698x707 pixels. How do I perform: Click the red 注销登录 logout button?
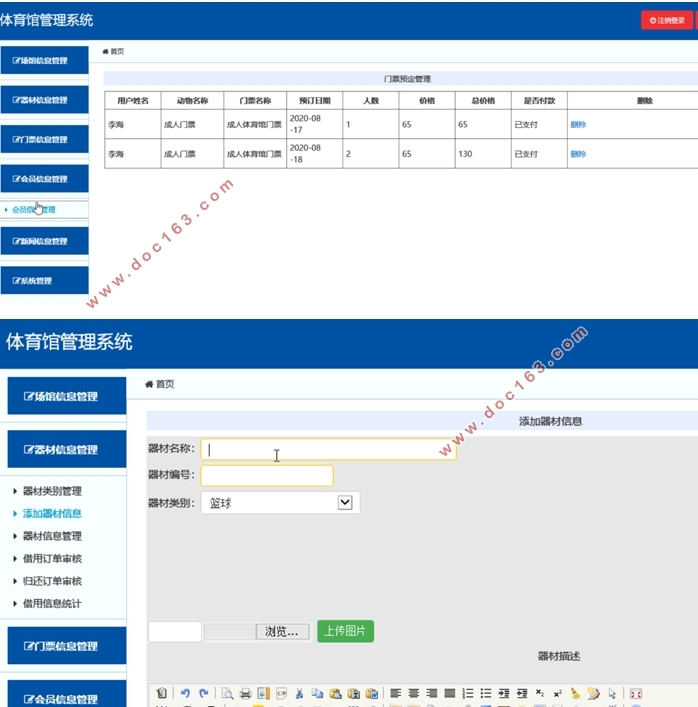(666, 20)
